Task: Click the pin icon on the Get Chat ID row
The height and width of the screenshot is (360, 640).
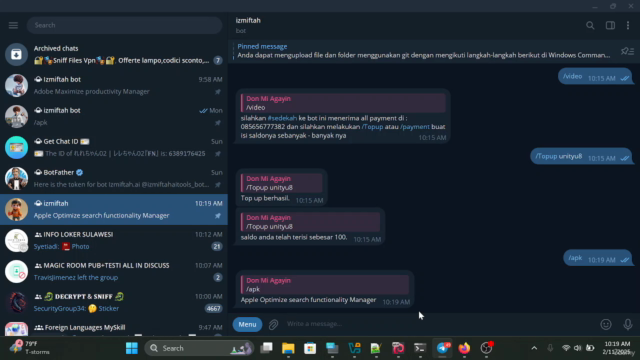Action: point(218,154)
